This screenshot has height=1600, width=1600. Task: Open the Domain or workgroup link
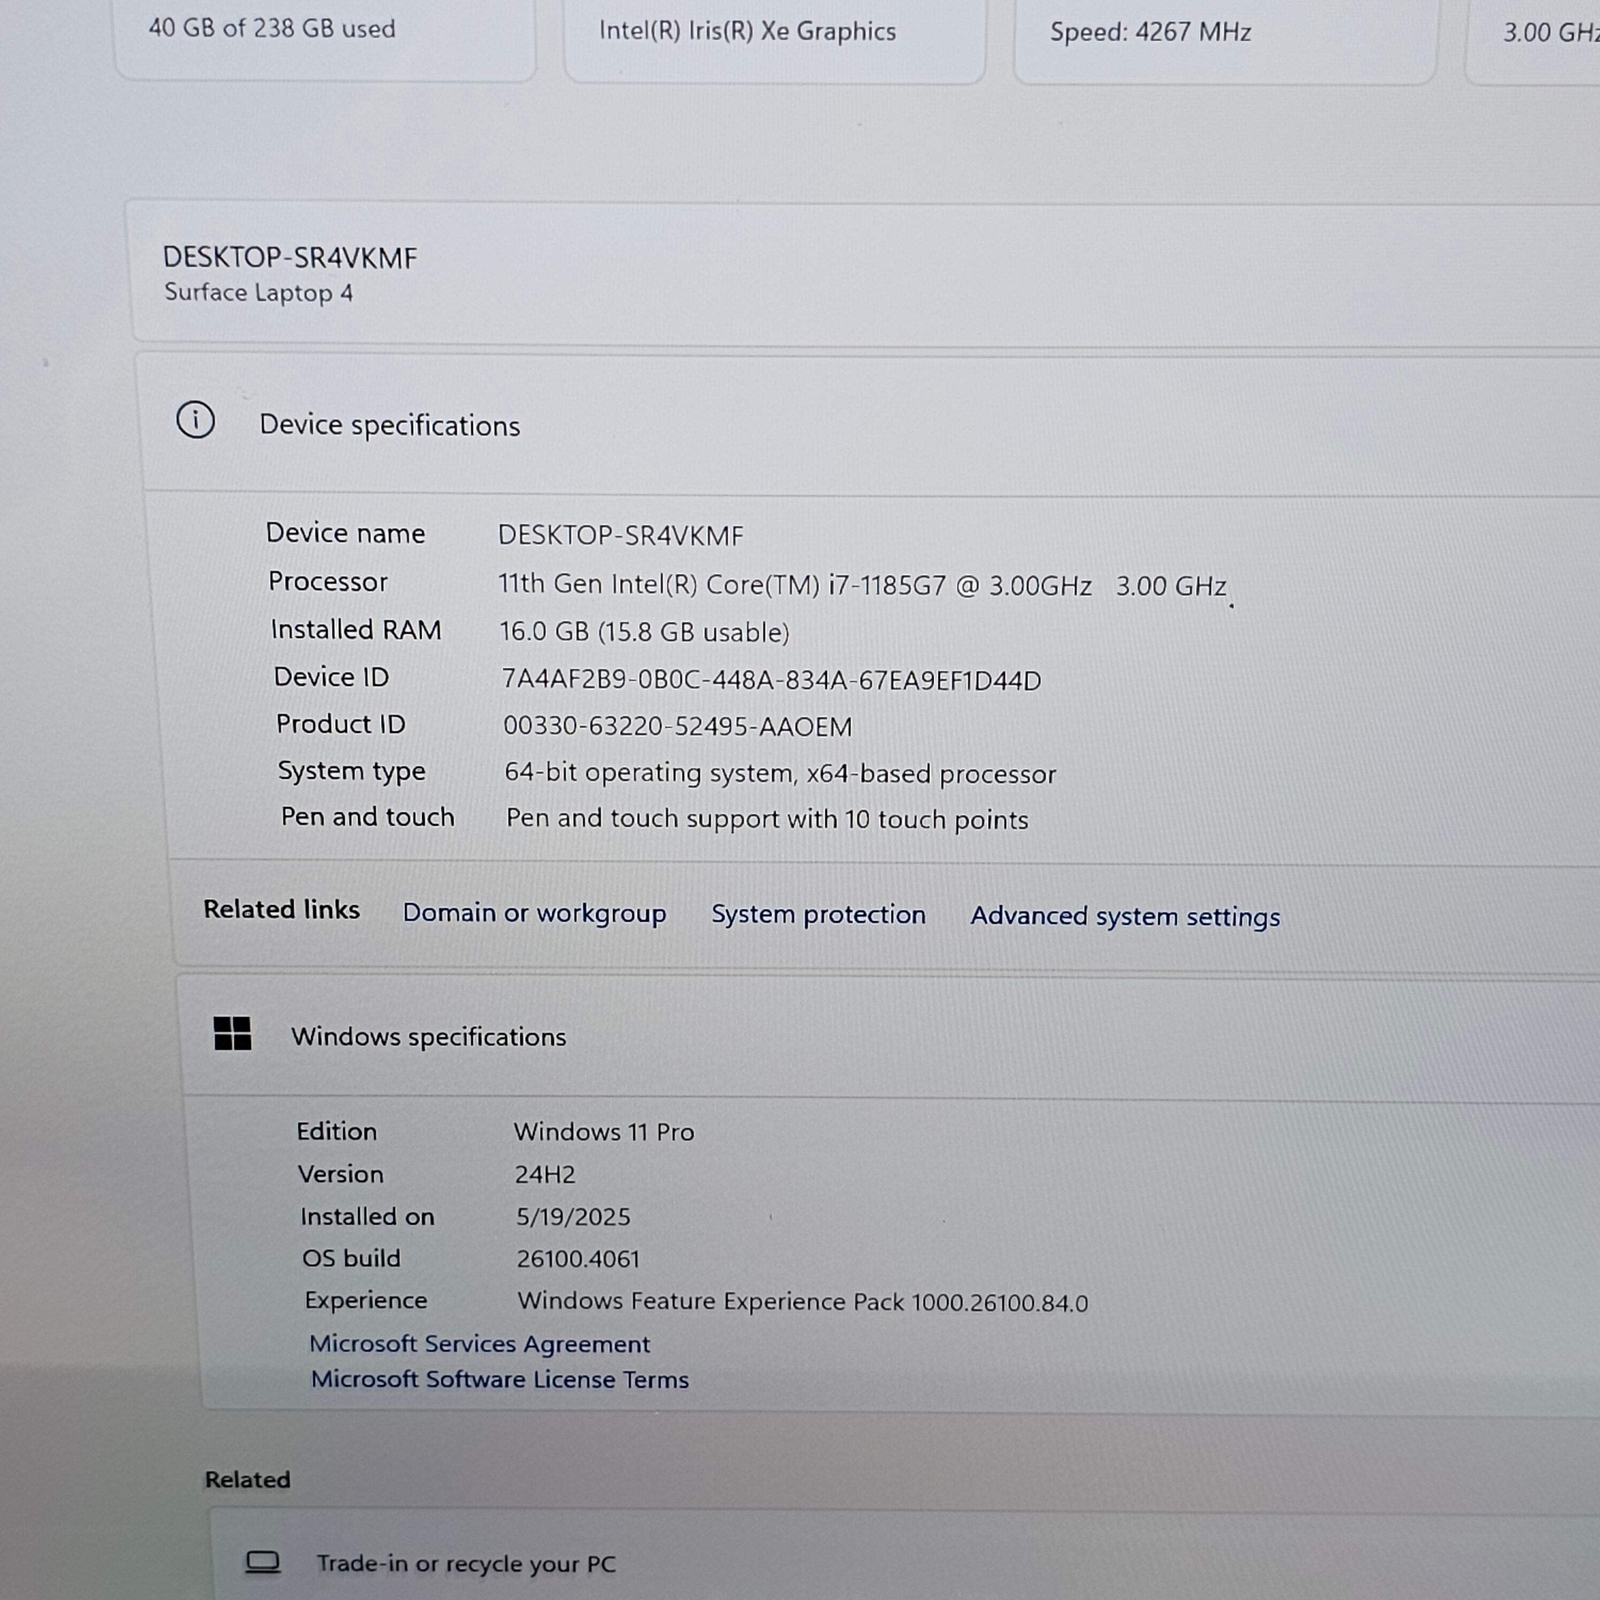[x=534, y=913]
